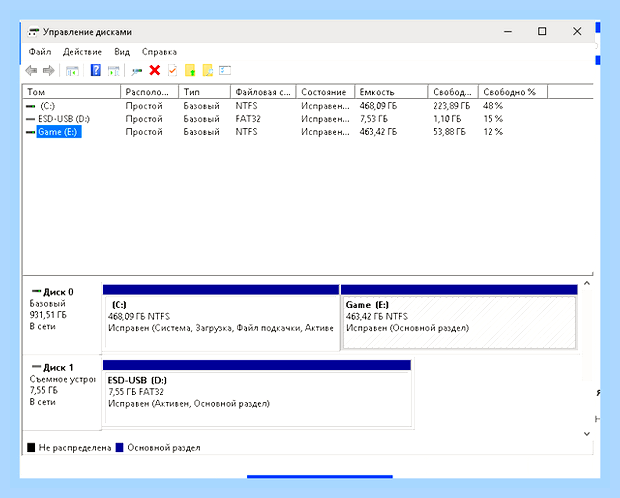Sort by Свобод... column header

(x=453, y=92)
